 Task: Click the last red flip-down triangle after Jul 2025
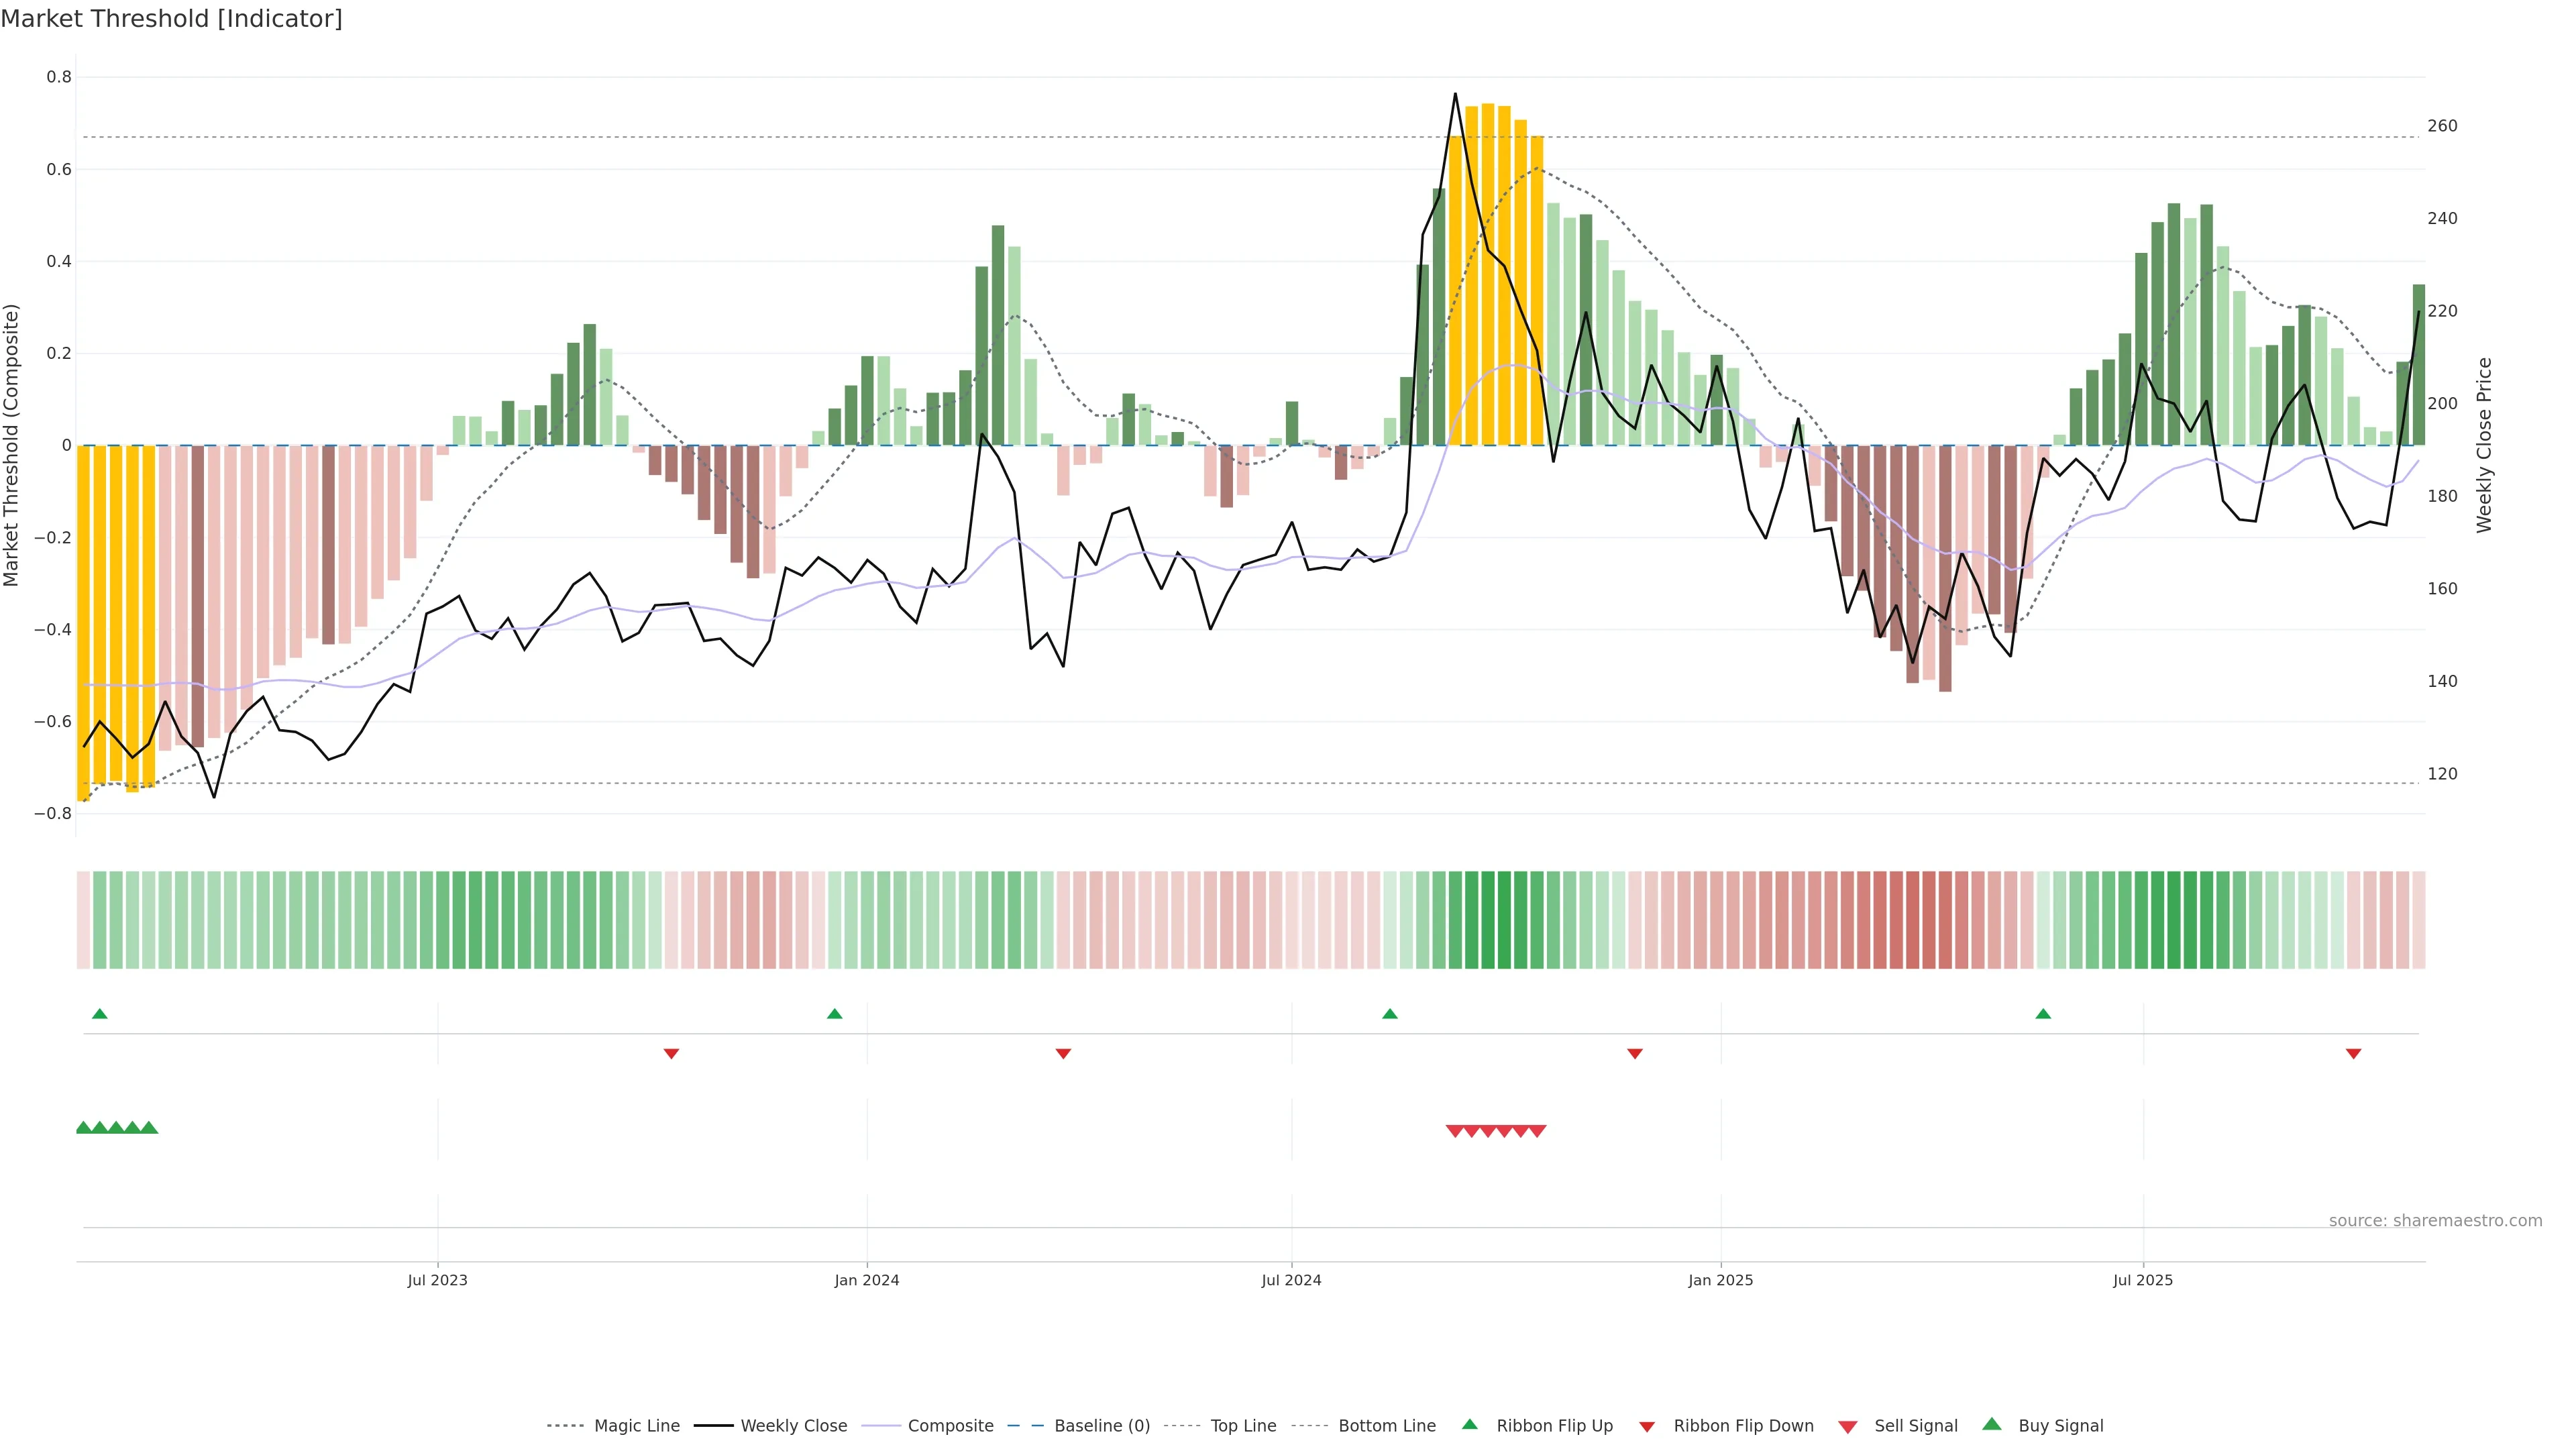(2353, 1053)
